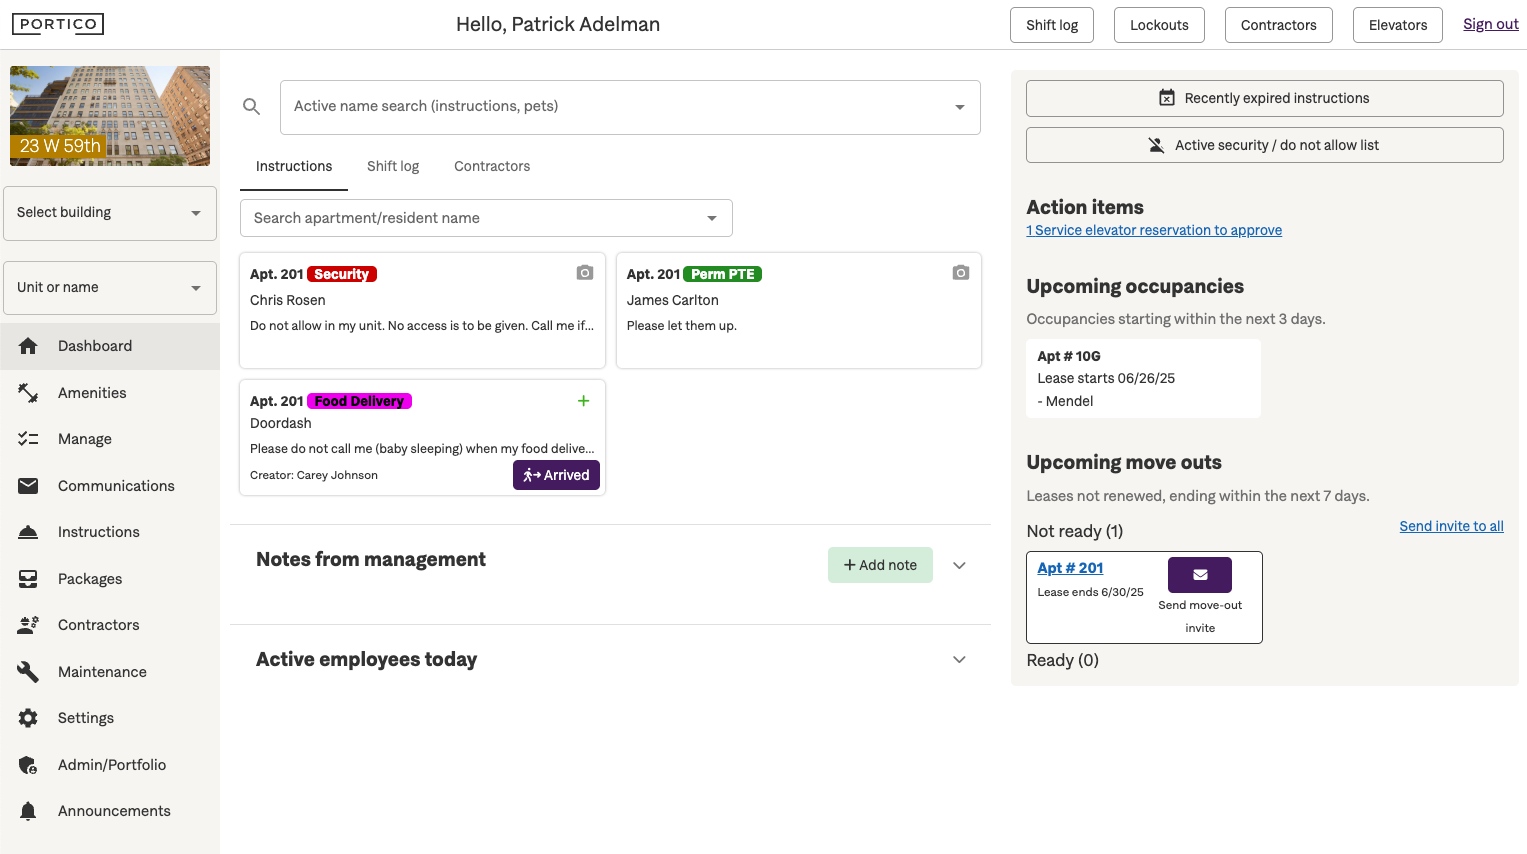The image size is (1527, 854).
Task: Click the Send invite to all link
Action: click(x=1451, y=527)
